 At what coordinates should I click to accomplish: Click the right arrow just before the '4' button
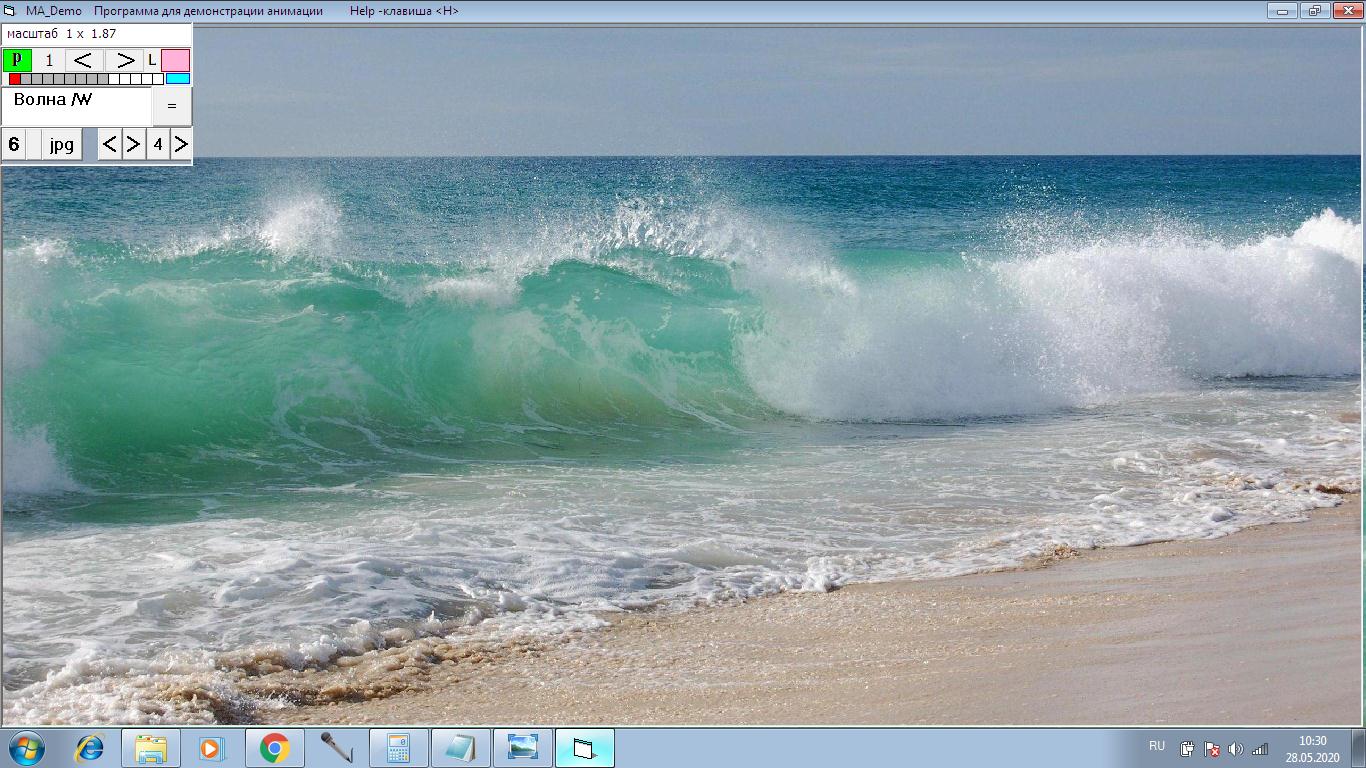click(134, 144)
